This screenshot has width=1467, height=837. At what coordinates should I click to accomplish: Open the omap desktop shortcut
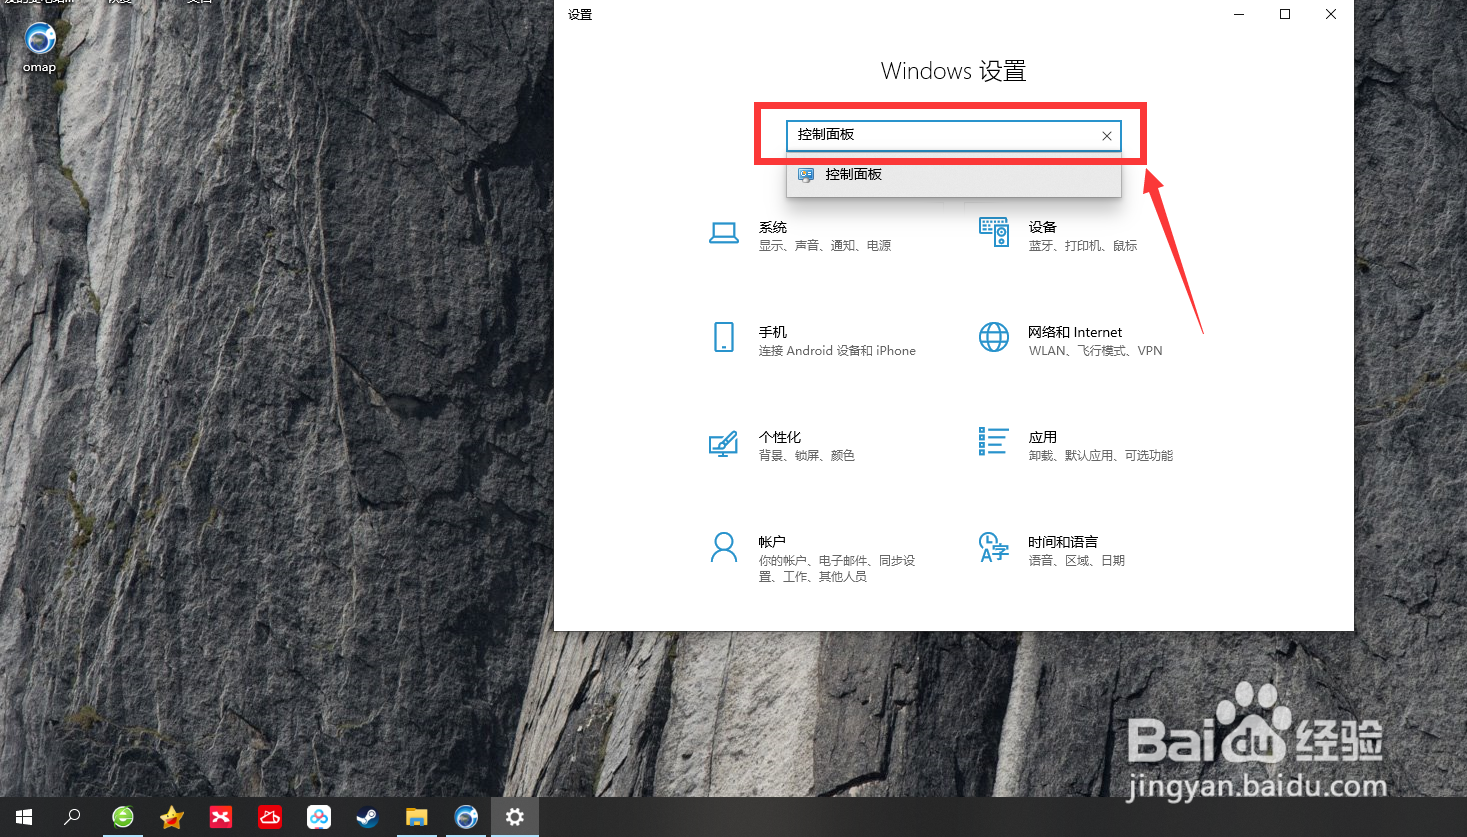pyautogui.click(x=39, y=47)
